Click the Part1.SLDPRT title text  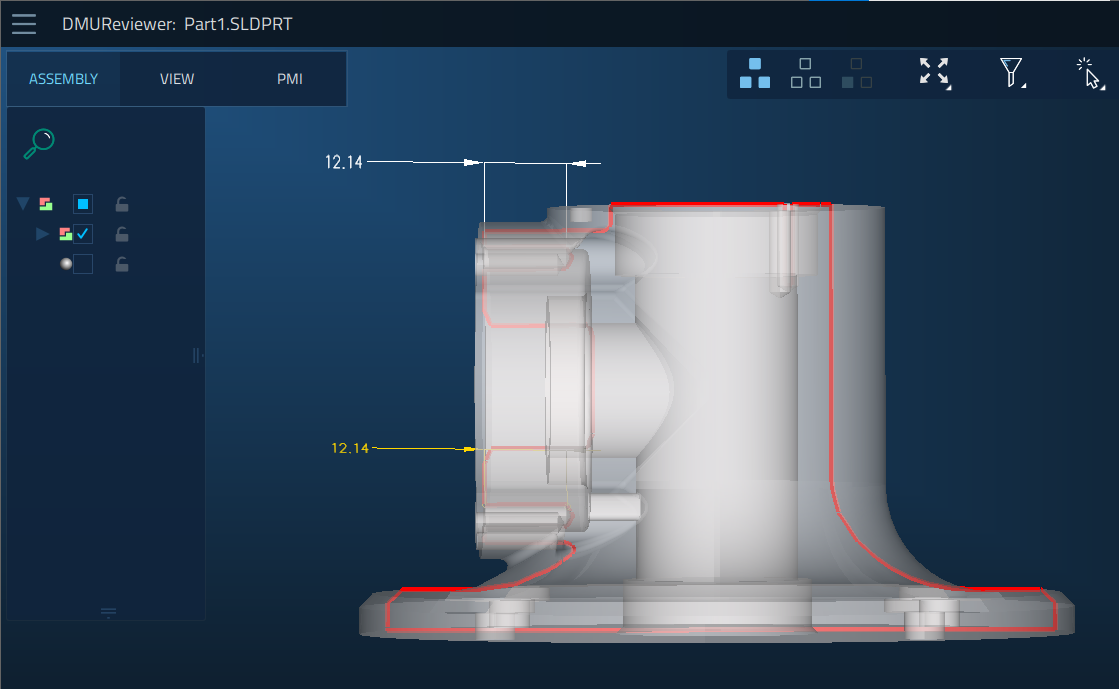coord(238,24)
